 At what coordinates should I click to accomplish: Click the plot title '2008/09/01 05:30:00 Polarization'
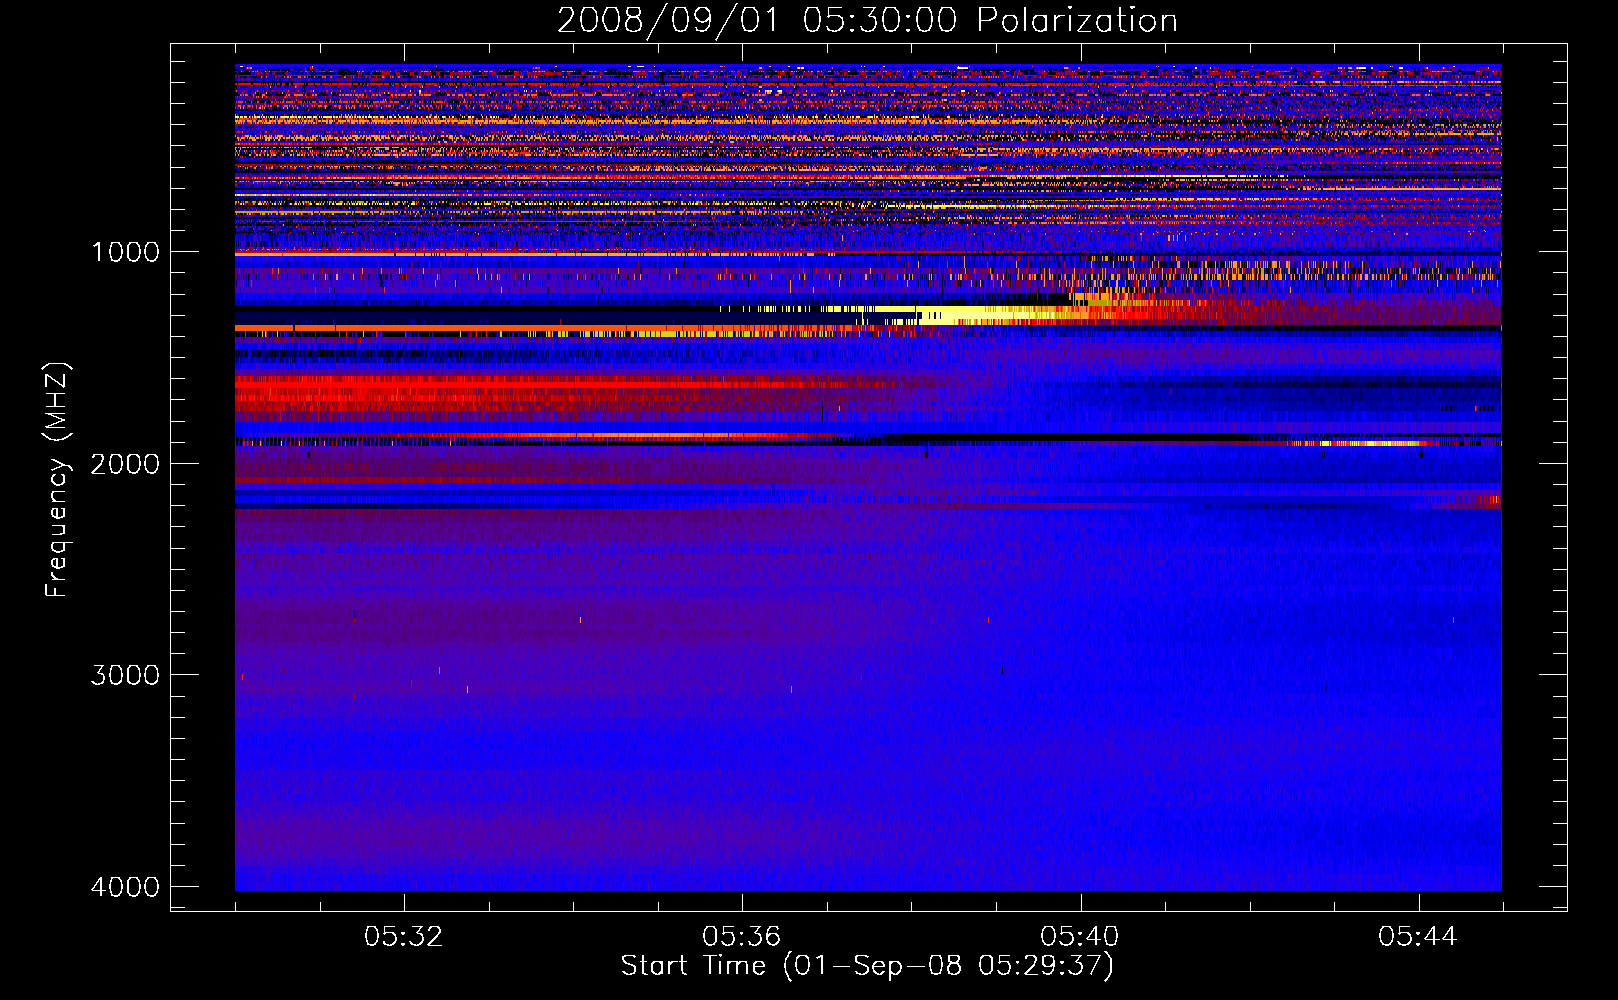[867, 21]
